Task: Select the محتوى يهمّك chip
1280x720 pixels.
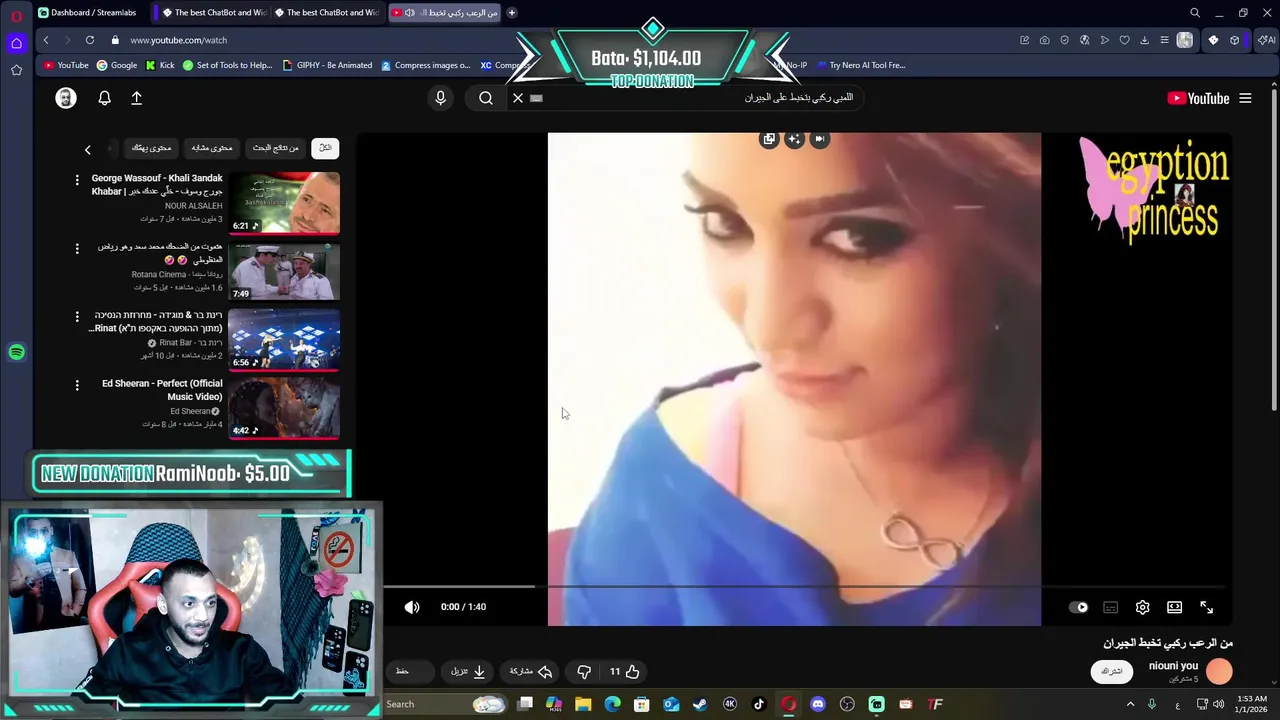Action: [x=152, y=148]
